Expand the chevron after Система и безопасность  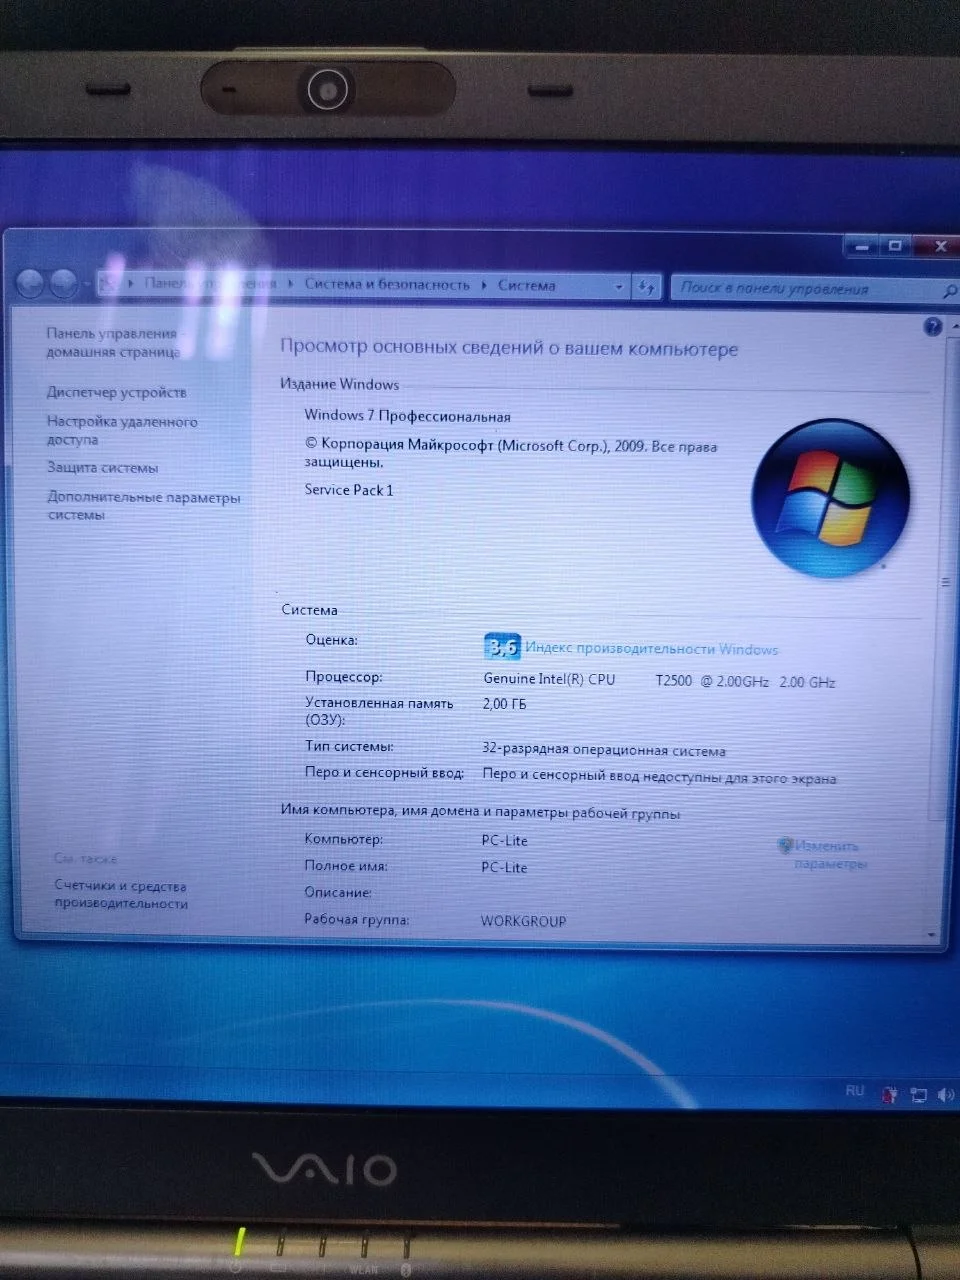tap(484, 285)
